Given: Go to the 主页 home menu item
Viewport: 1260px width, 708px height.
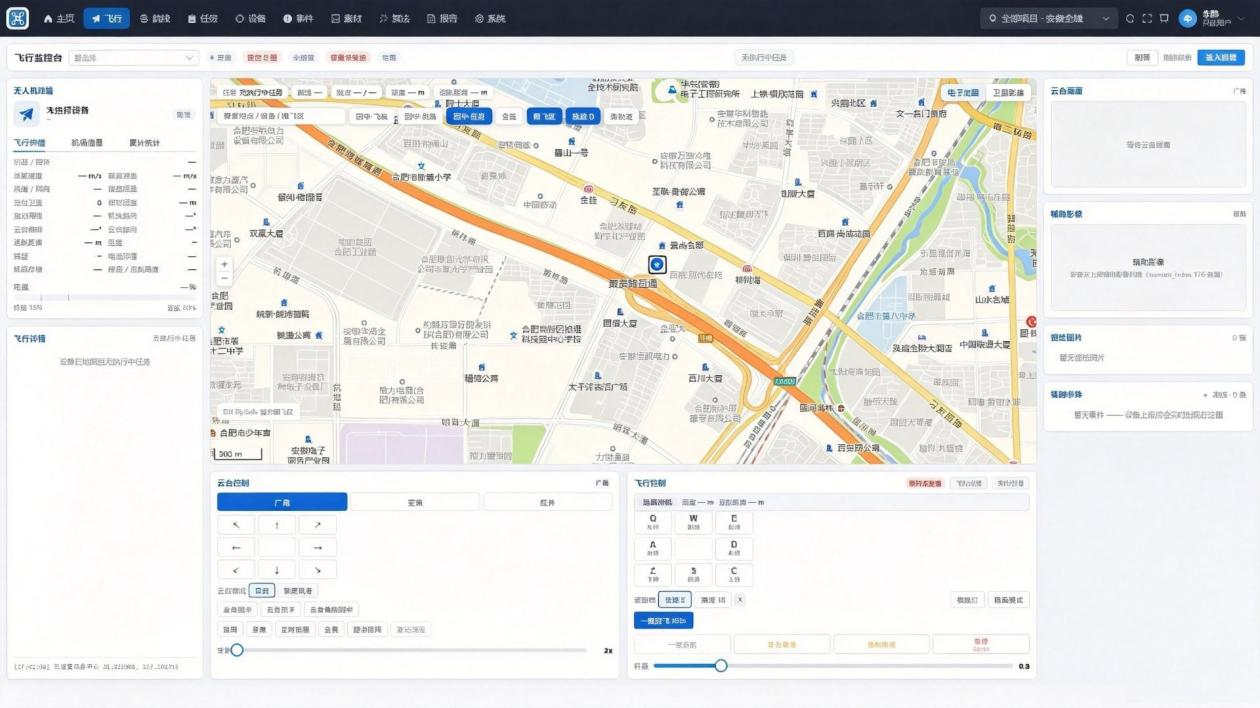Looking at the screenshot, I should (x=59, y=18).
